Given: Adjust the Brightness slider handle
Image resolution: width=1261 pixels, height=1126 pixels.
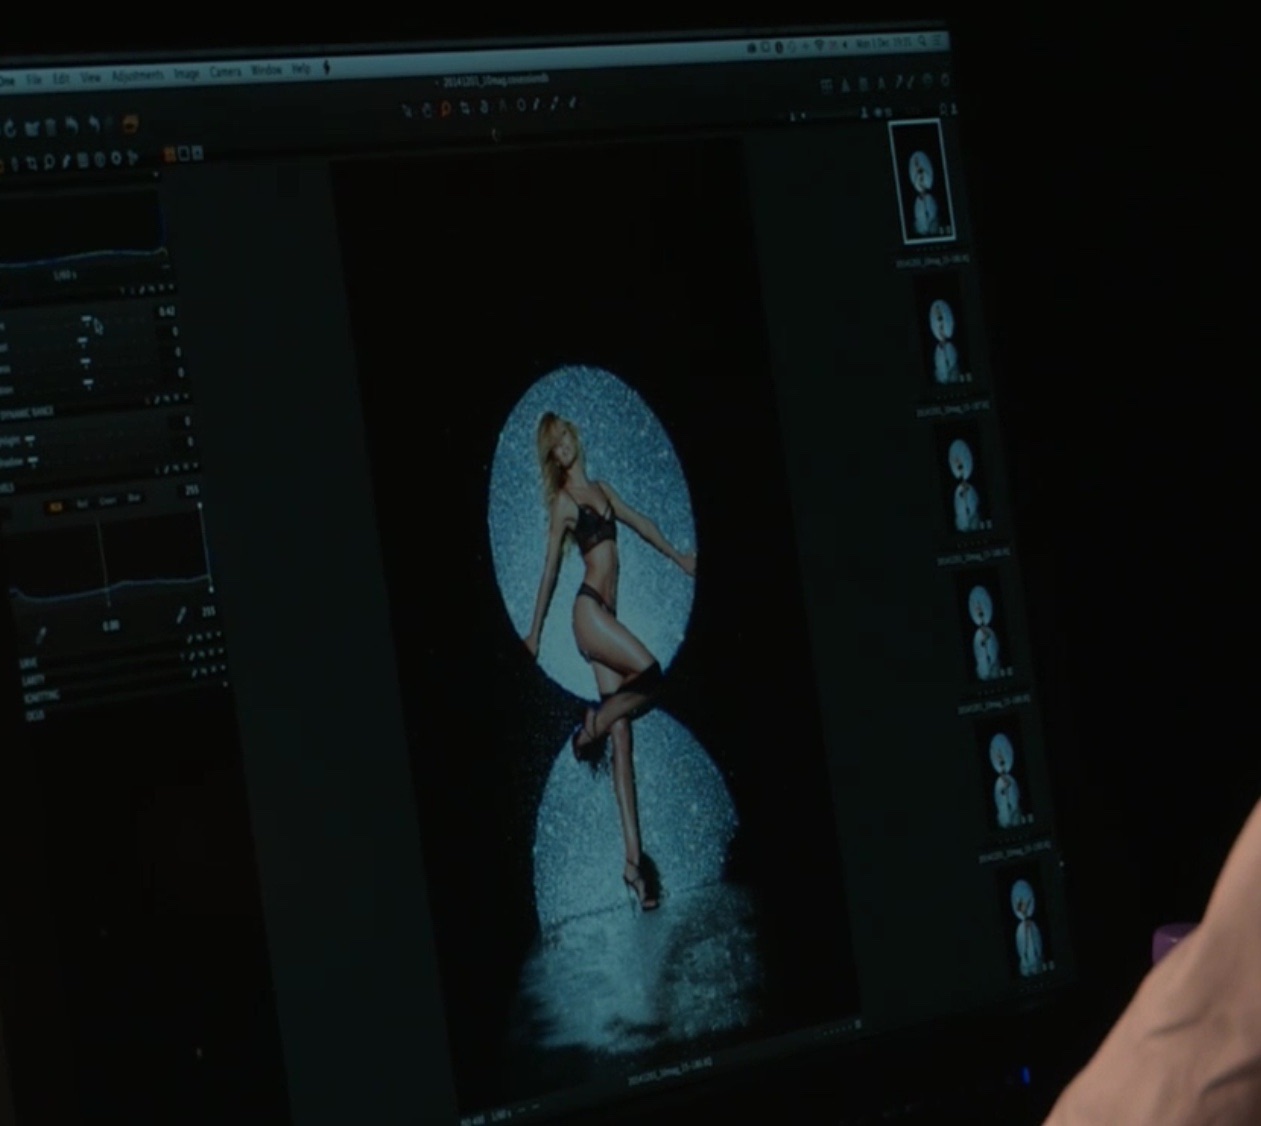Looking at the screenshot, I should pyautogui.click(x=84, y=363).
